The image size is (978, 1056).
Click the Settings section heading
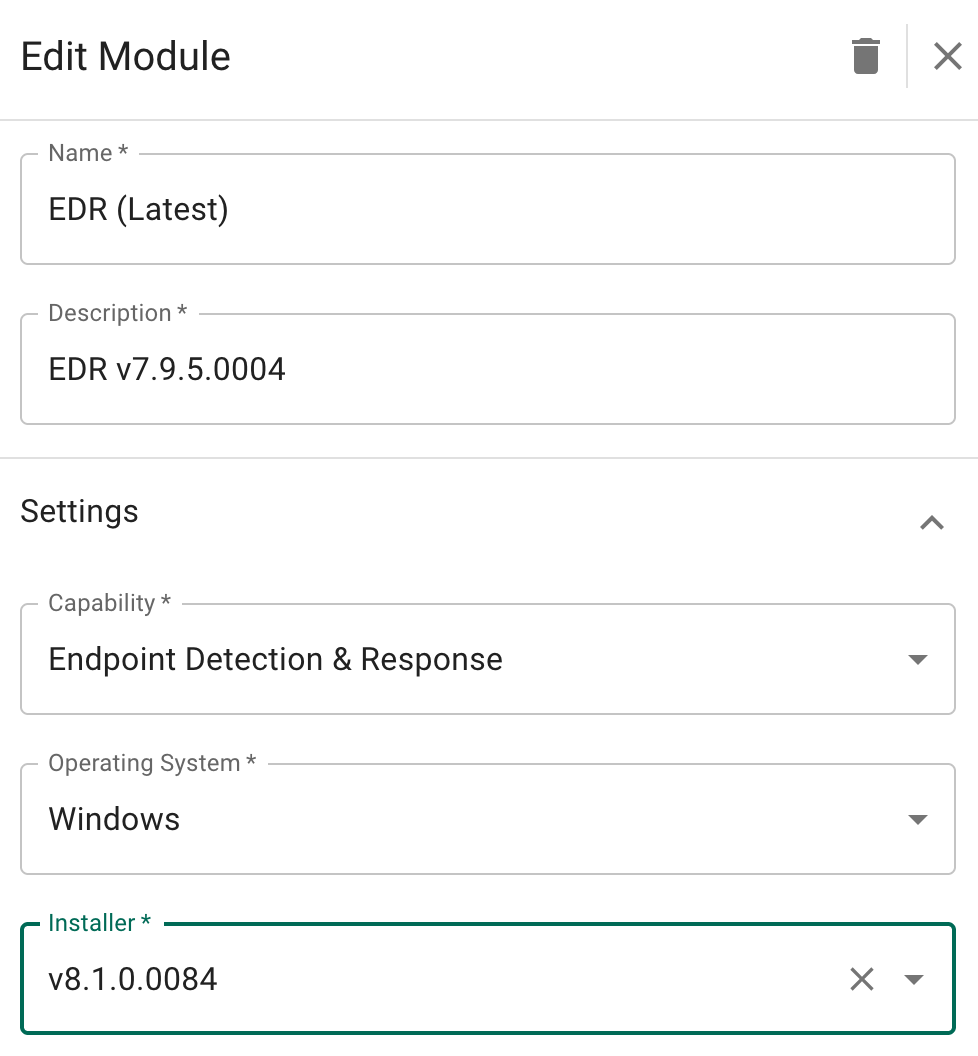tap(79, 511)
